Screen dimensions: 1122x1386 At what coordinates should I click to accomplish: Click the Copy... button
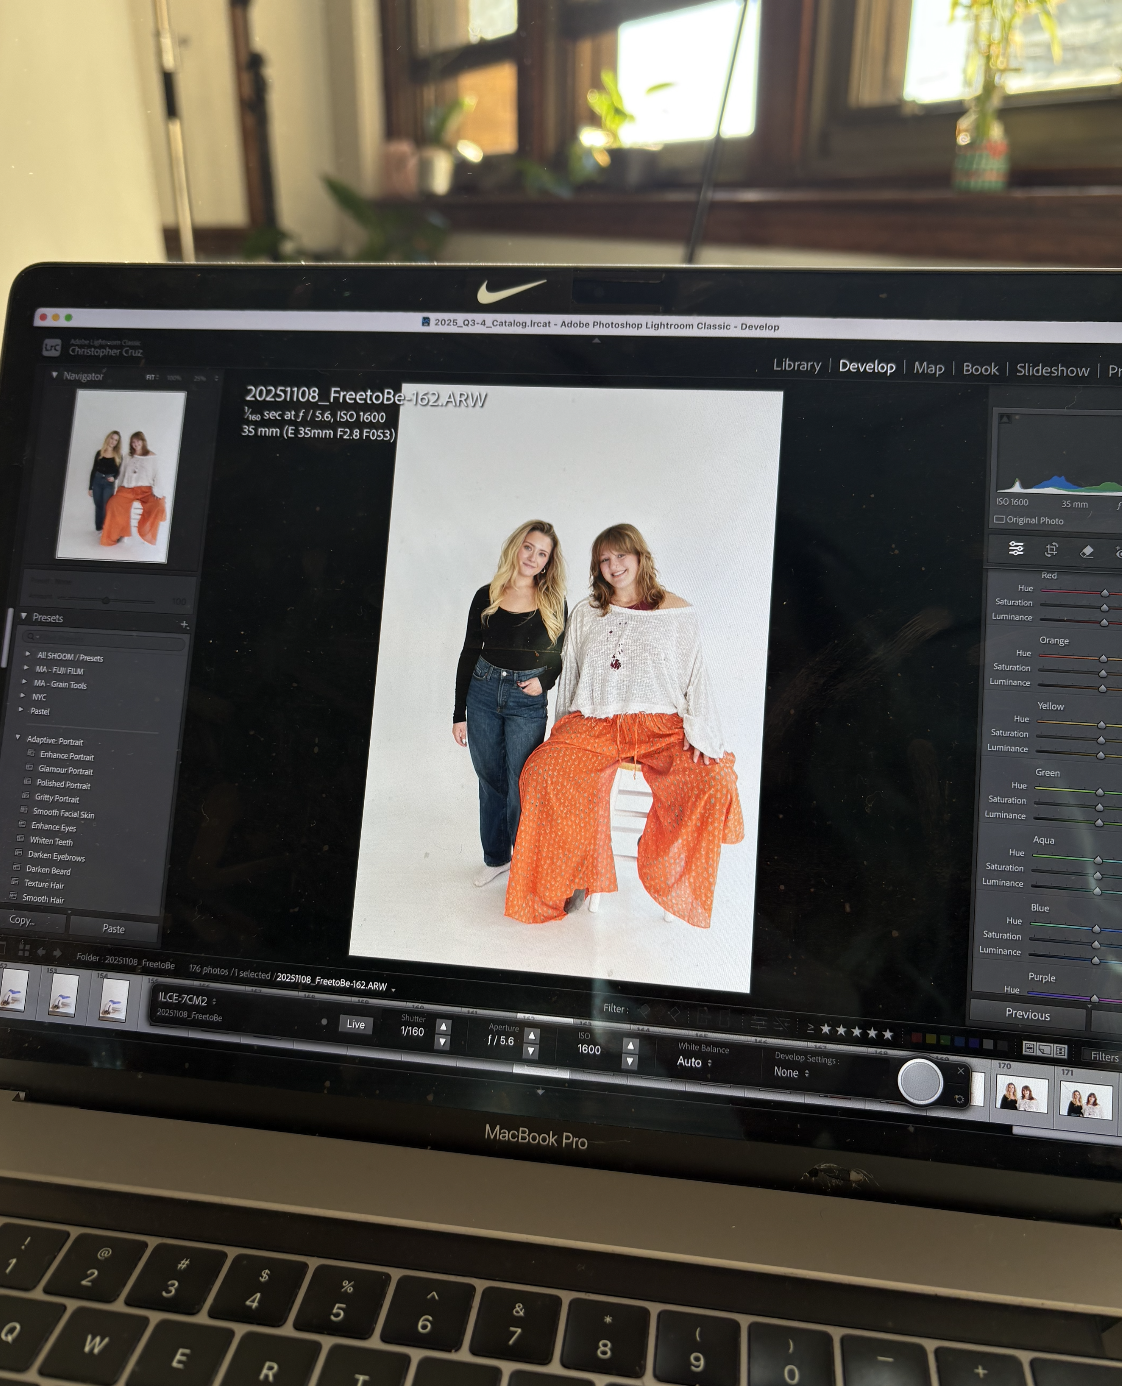point(32,920)
